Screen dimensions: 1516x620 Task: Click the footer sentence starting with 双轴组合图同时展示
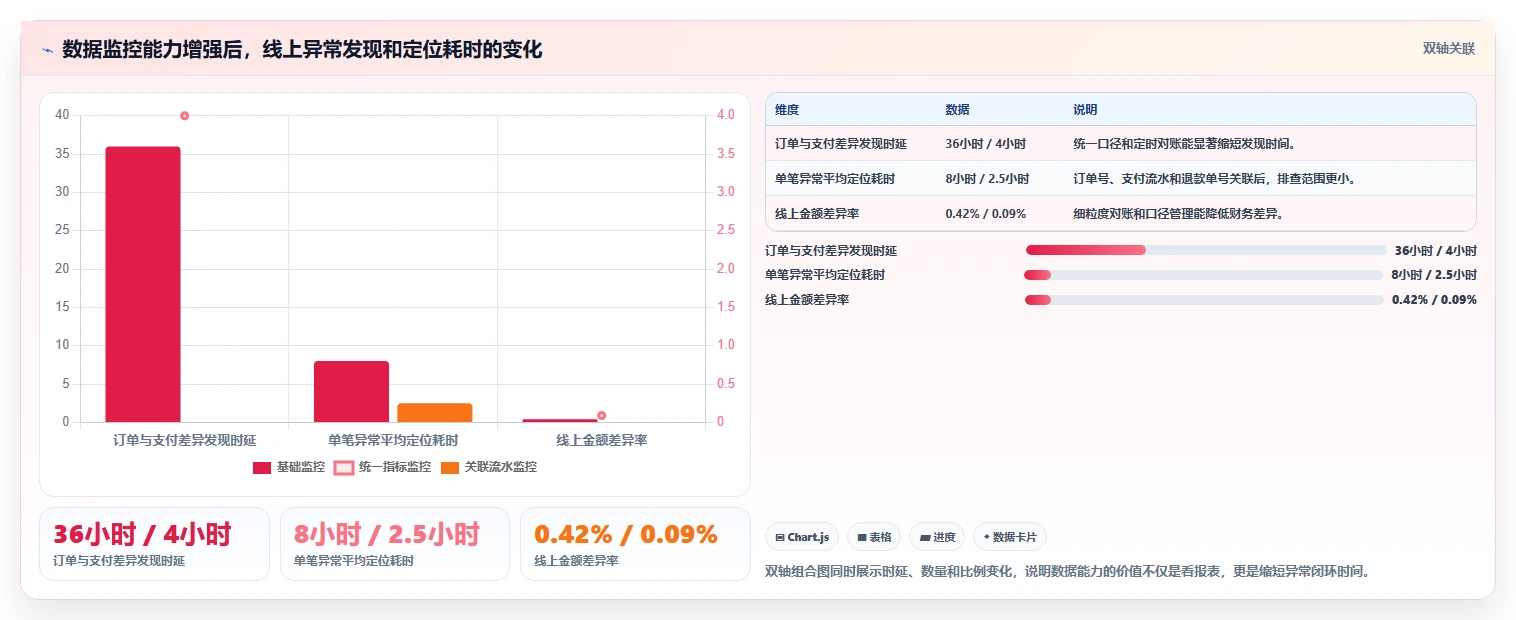1067,572
